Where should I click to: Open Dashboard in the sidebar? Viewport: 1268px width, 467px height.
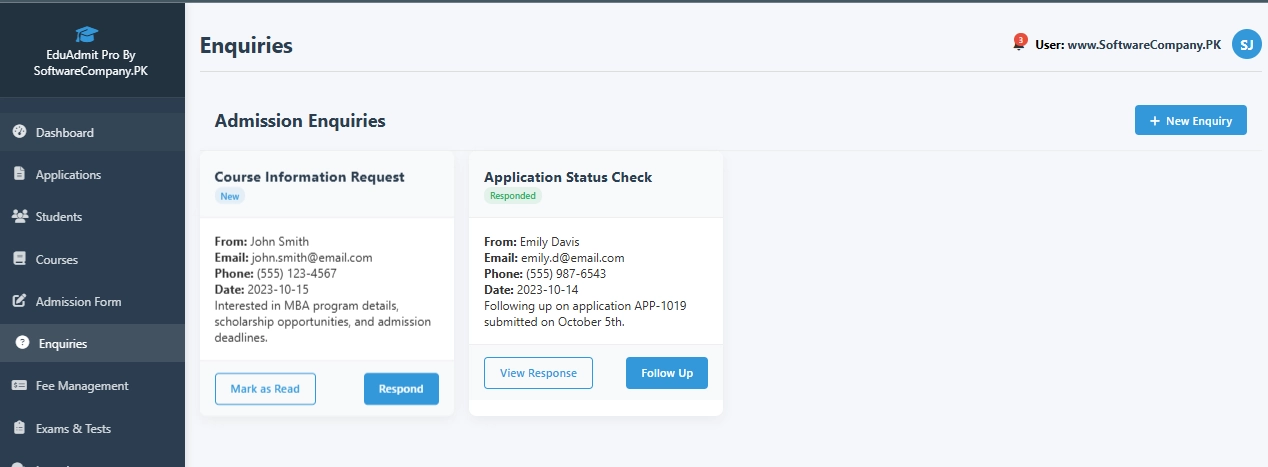tap(92, 132)
